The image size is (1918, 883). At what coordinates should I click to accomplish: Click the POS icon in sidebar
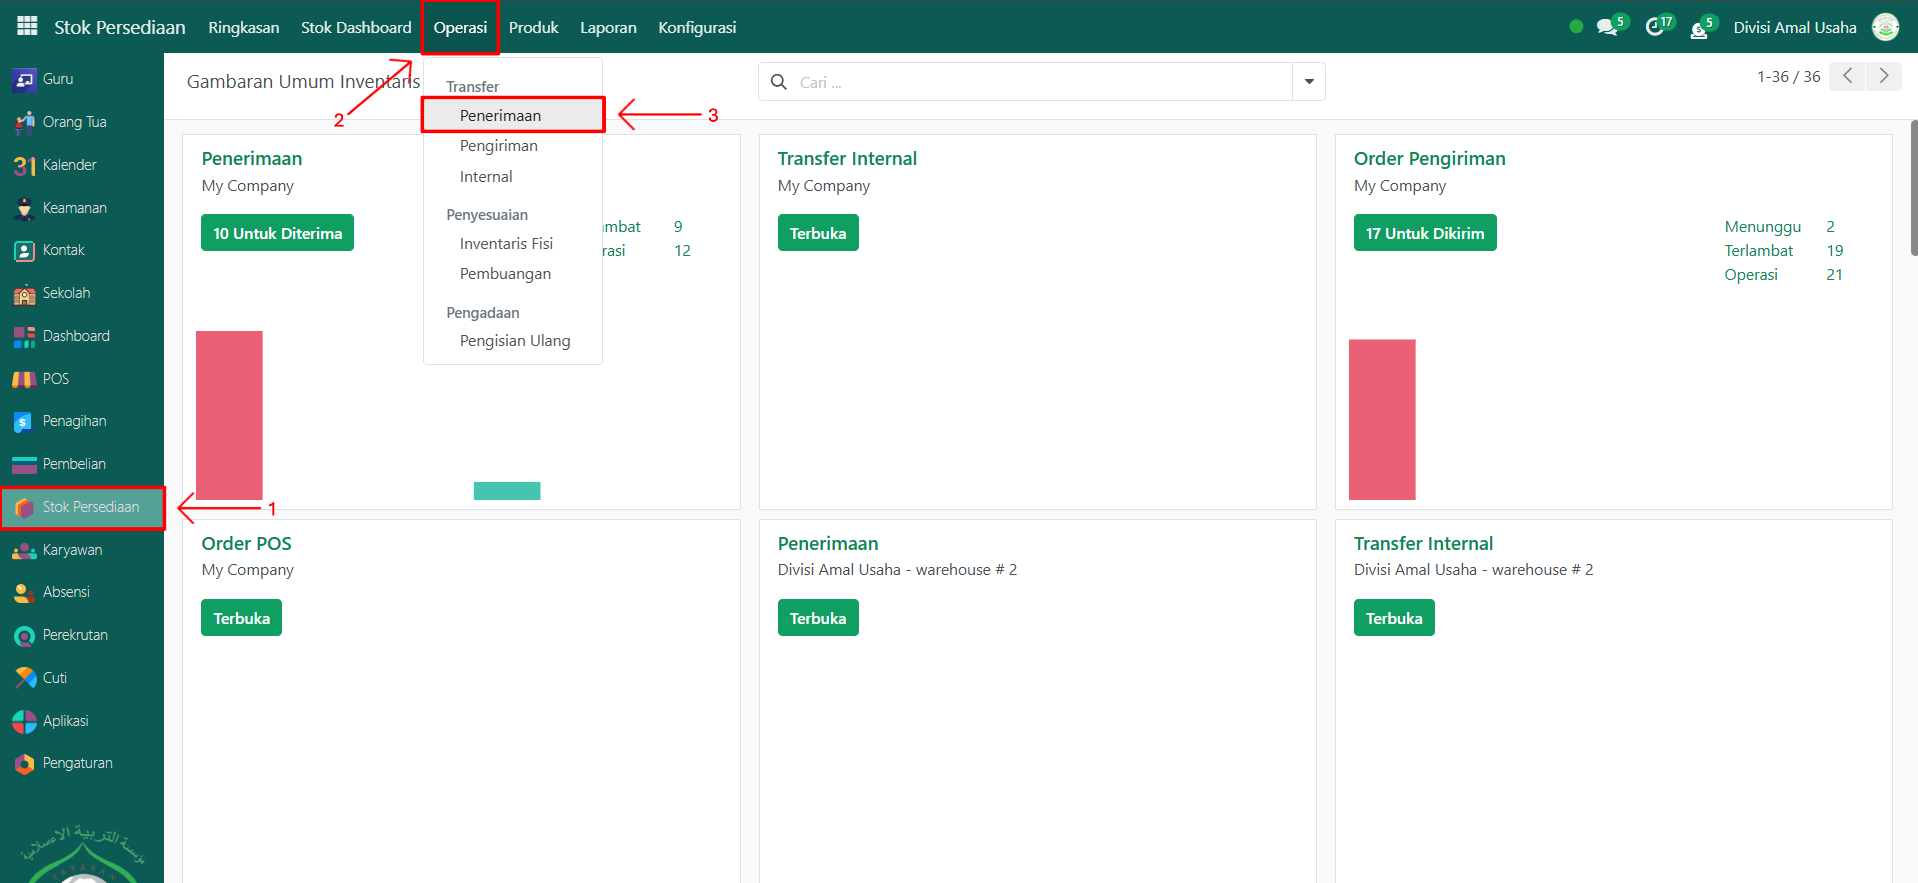tap(24, 379)
